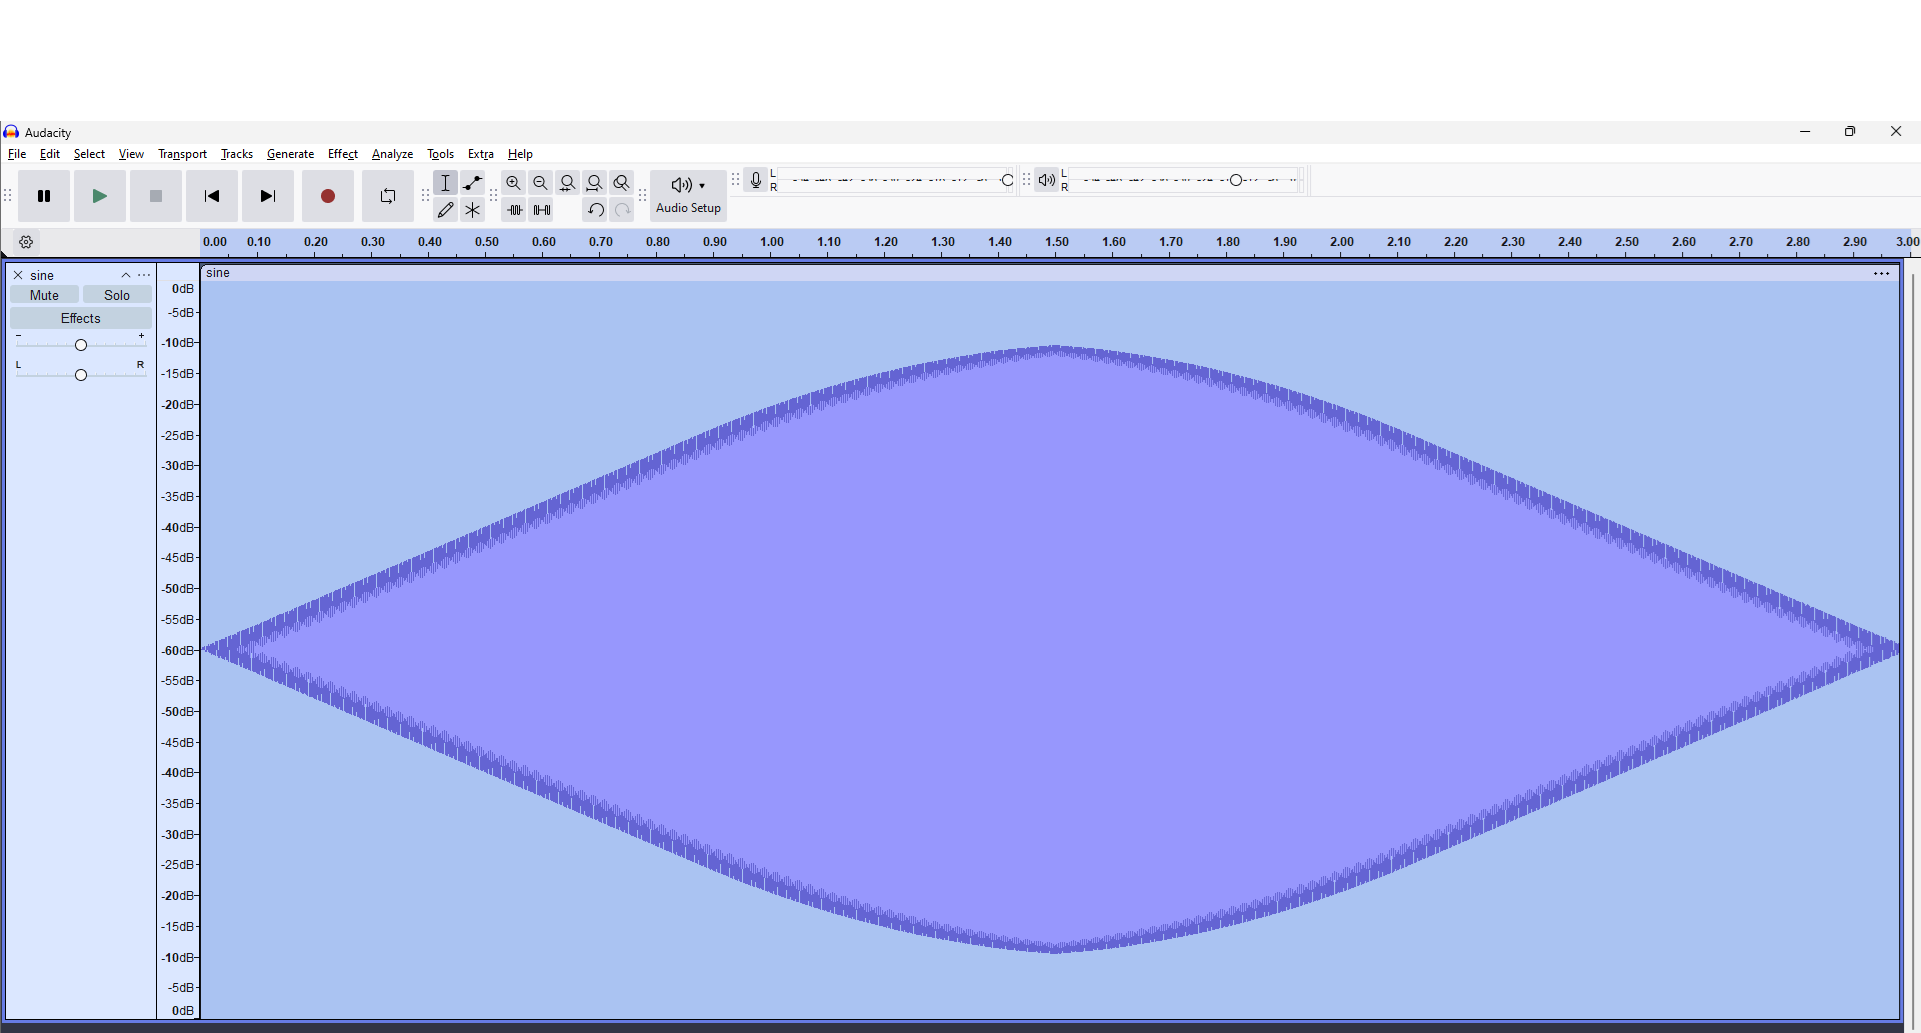Open the Audio Setup dropdown
Viewport: 1921px width, 1033px height.
tap(687, 194)
